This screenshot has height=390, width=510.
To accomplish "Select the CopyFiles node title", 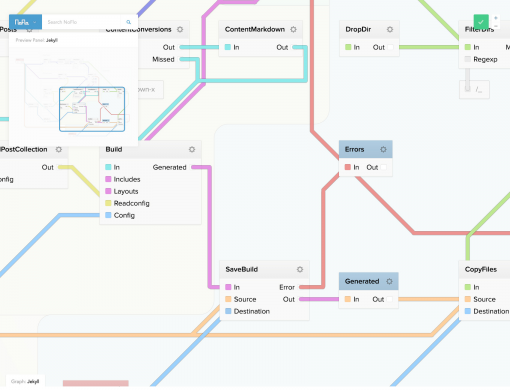I will (481, 269).
